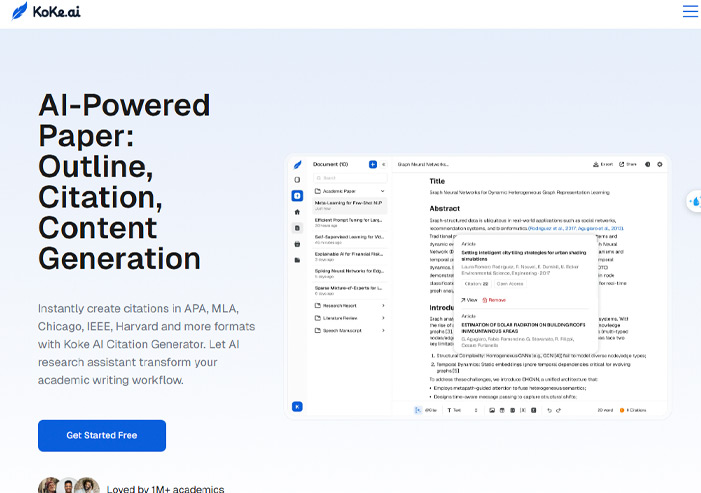The image size is (701, 493).
Task: Open Meta-Learning for Few-Shot NLP document
Action: click(349, 203)
